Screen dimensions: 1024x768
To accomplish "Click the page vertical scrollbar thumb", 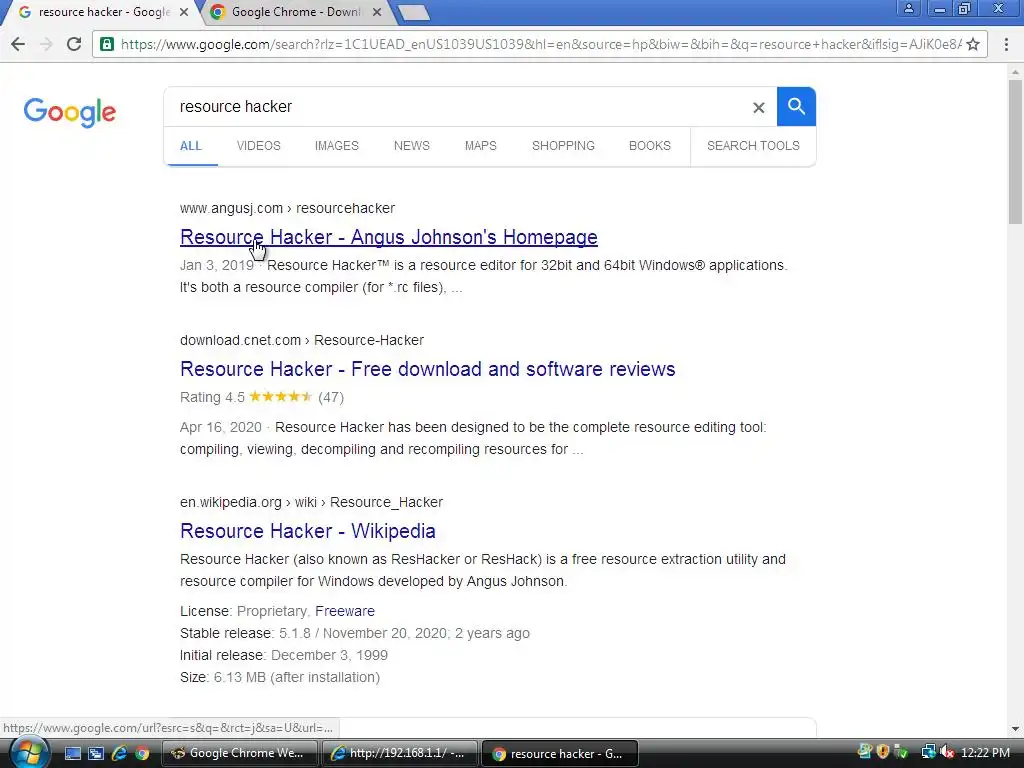I will (x=1015, y=152).
